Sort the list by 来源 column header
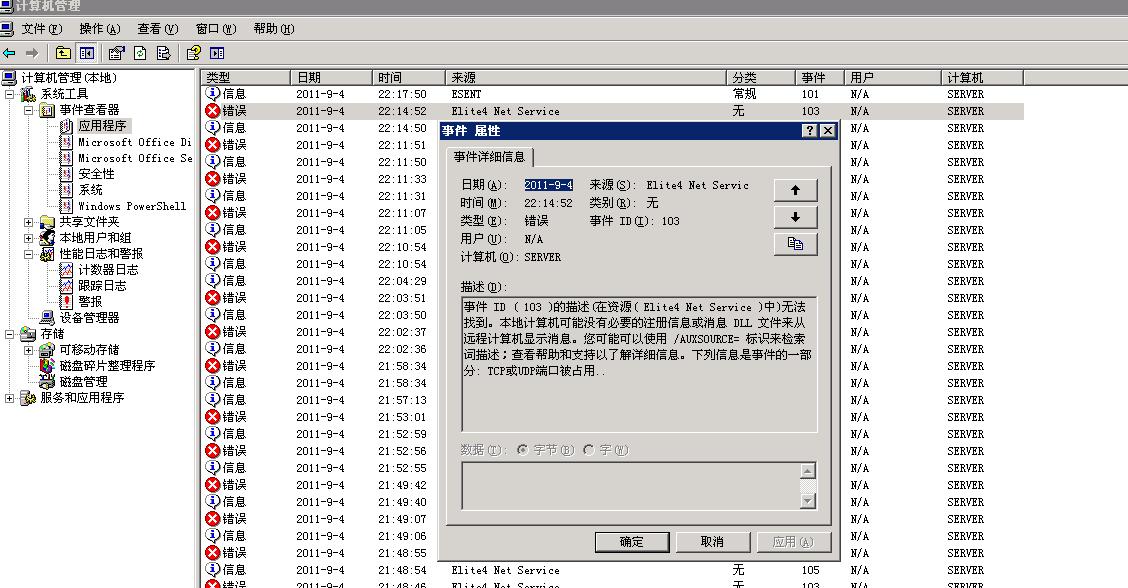Viewport: 1128px width, 588px height. point(585,77)
